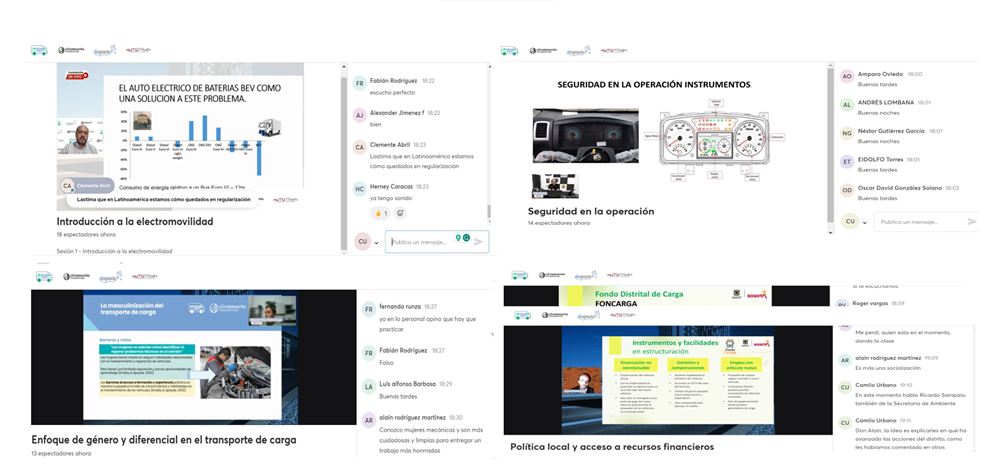This screenshot has width=995, height=474.
Task: Open add-reaction picker under Herney Caracas's message
Action: pyautogui.click(x=400, y=213)
